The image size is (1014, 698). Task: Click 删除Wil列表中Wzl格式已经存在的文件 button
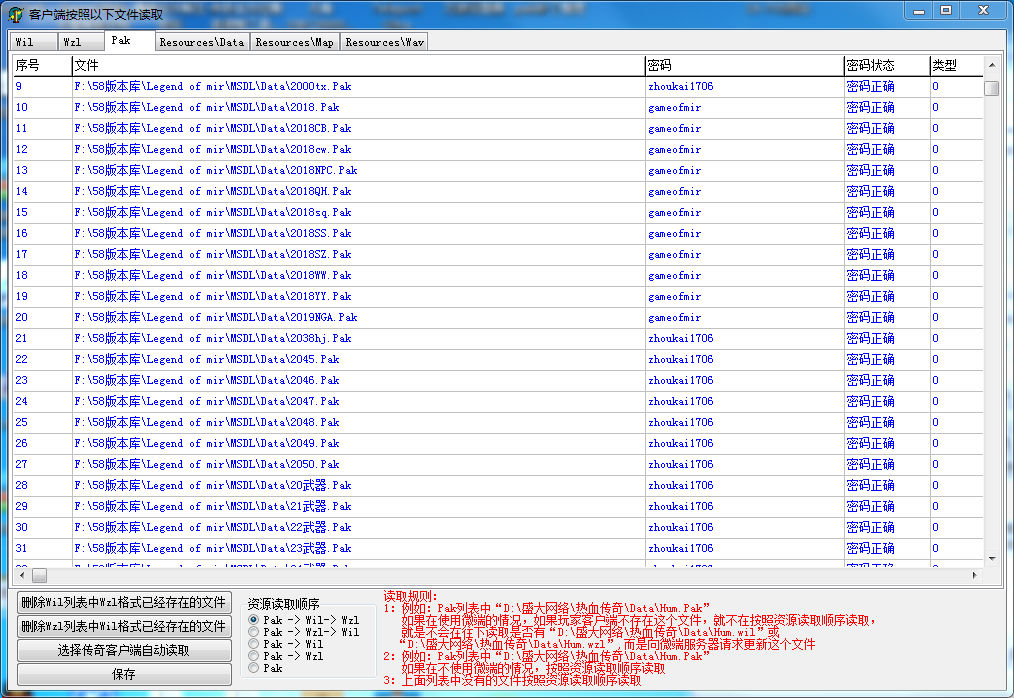pyautogui.click(x=124, y=602)
